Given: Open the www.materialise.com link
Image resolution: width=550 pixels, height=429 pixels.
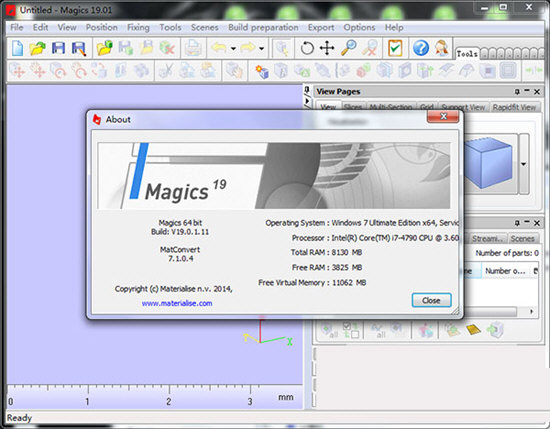Looking at the screenshot, I should point(177,303).
